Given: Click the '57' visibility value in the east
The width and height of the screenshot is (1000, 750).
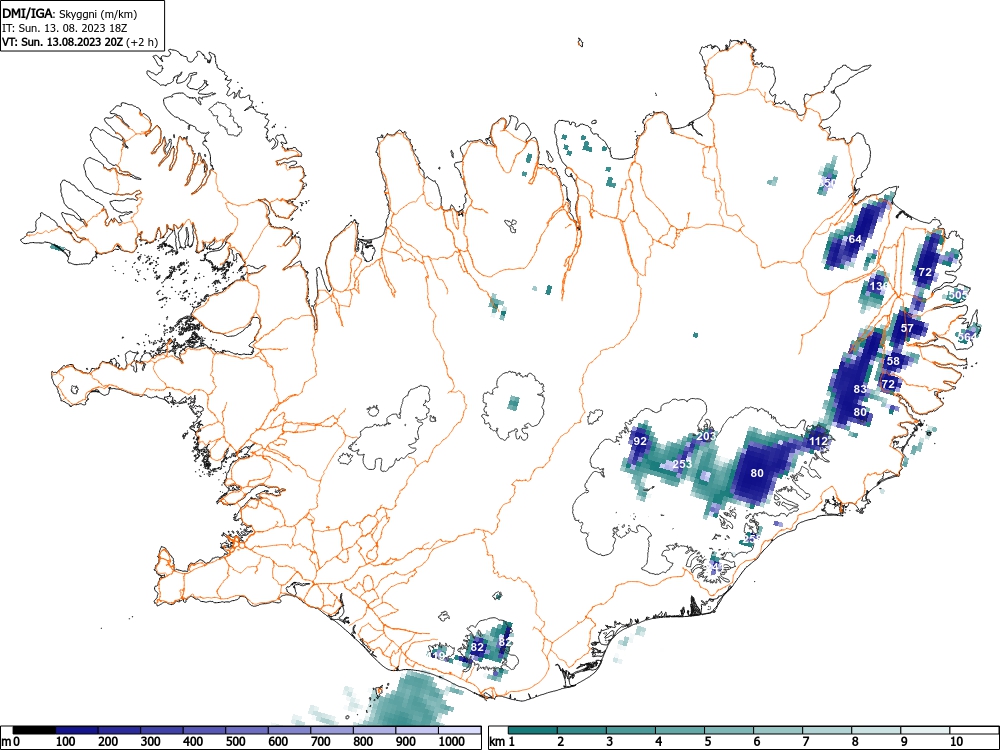Looking at the screenshot, I should click(907, 328).
